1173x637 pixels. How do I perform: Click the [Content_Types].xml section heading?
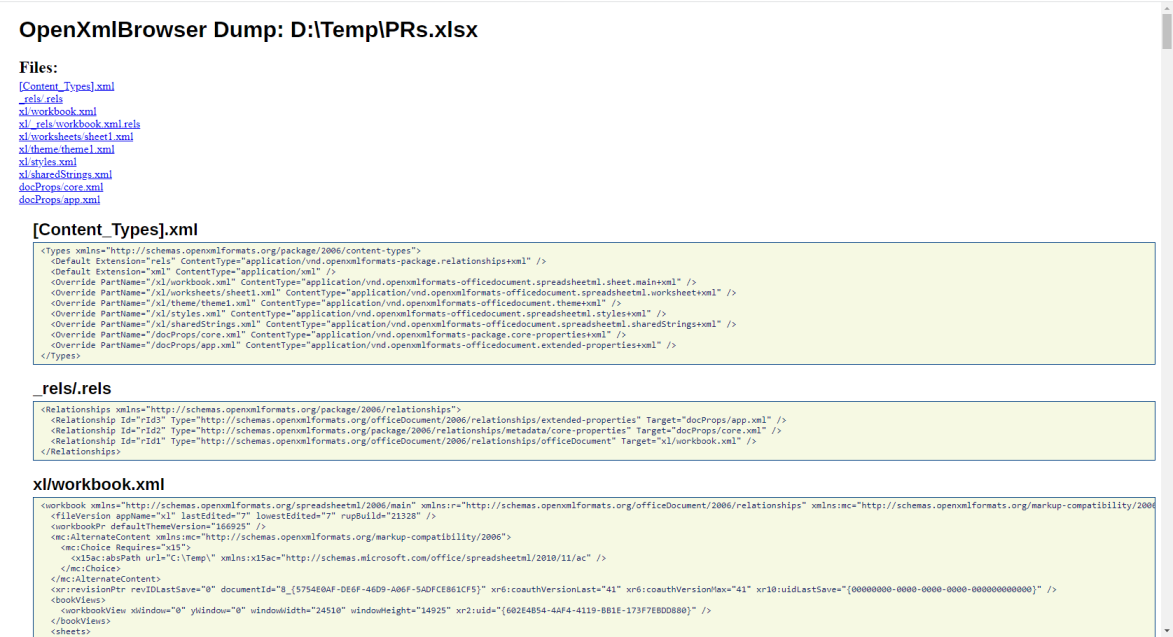(115, 229)
